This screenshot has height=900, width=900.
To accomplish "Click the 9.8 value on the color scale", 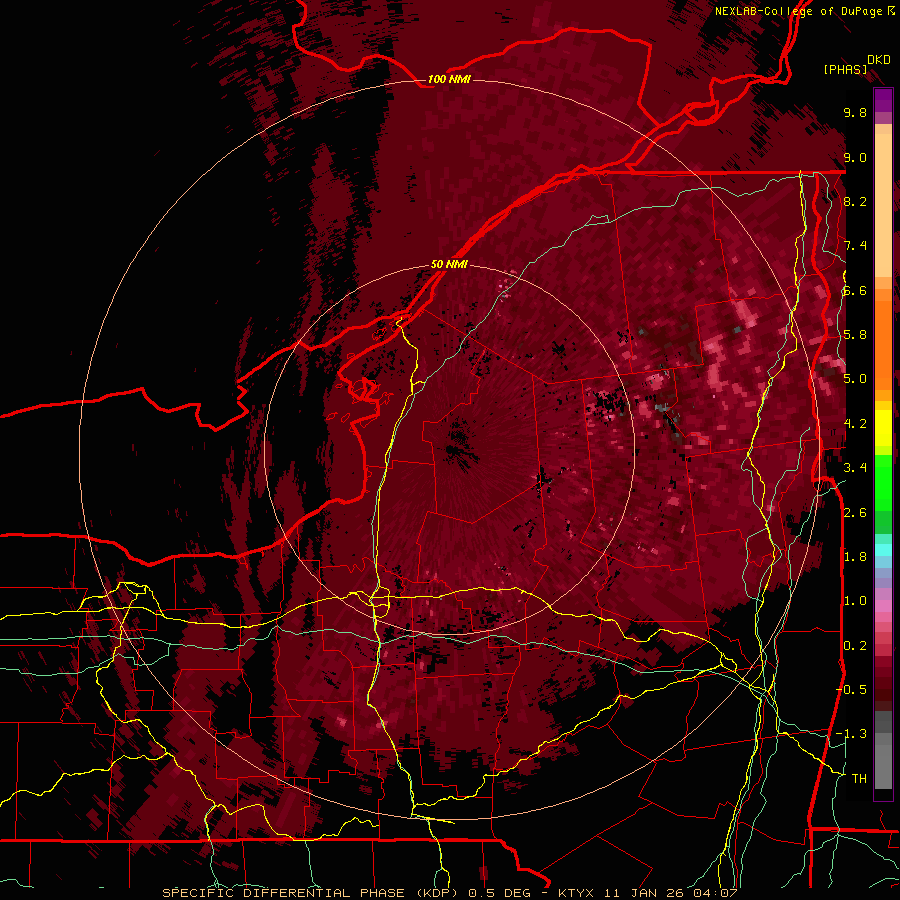I will [x=855, y=112].
